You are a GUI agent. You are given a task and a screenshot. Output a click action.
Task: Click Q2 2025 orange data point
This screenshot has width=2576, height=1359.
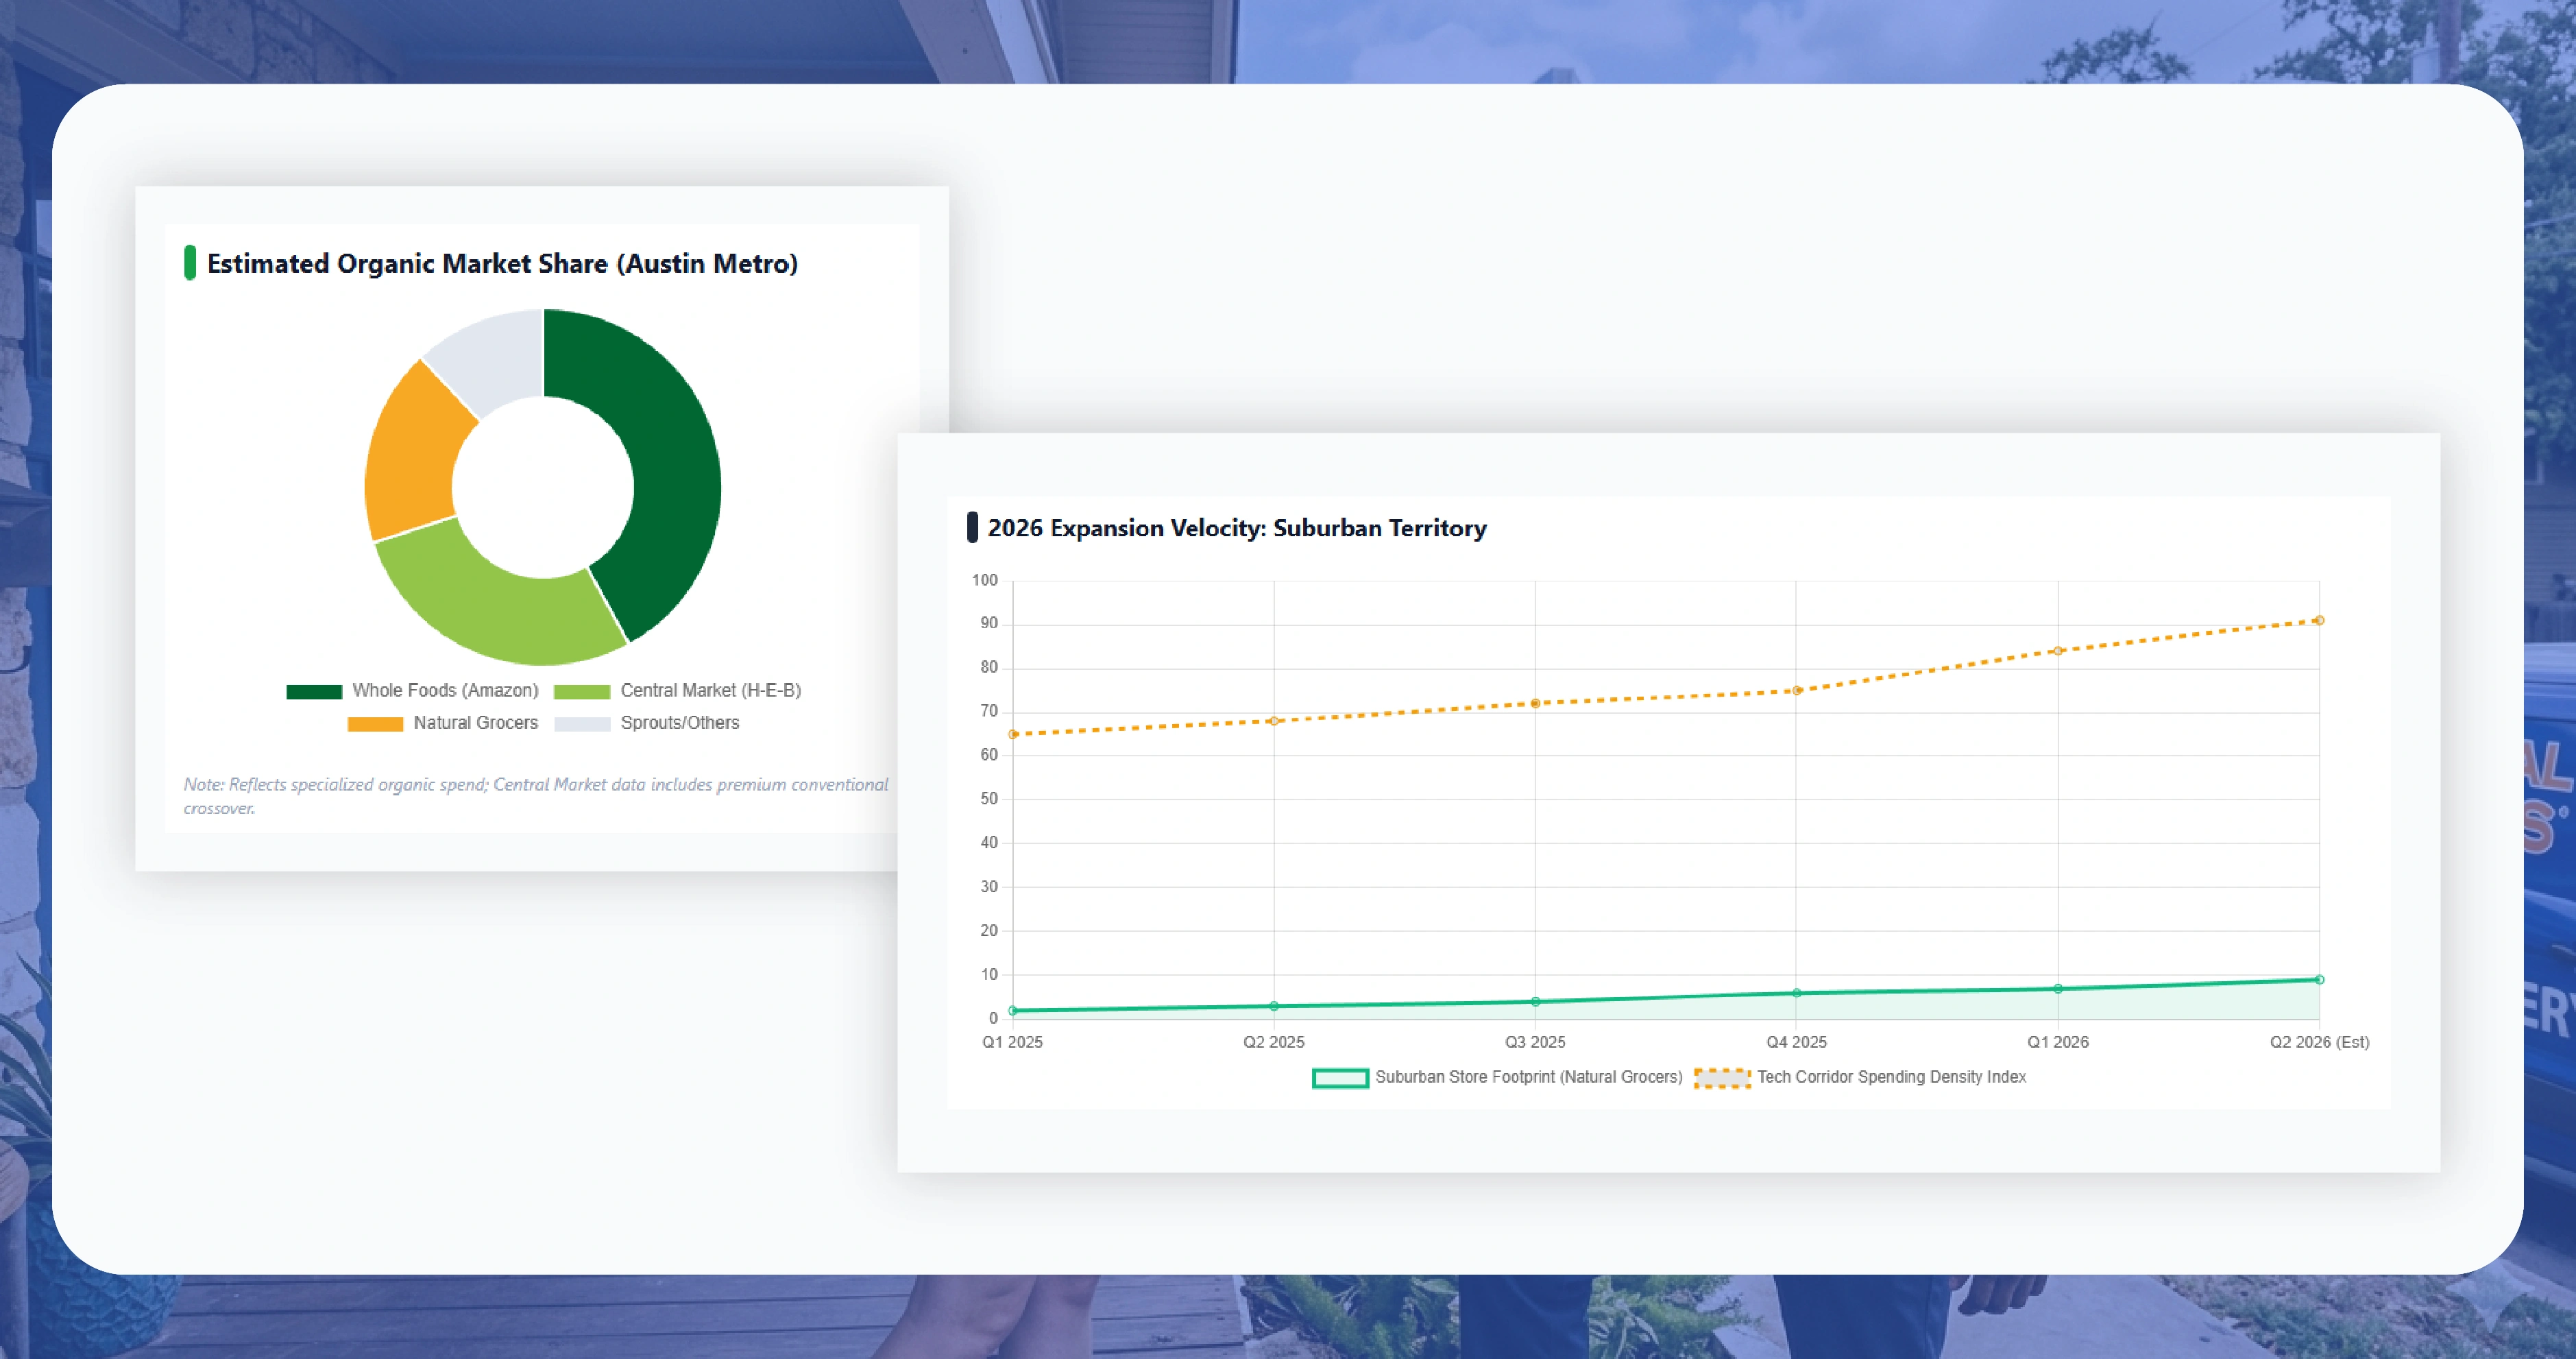pyautogui.click(x=1273, y=721)
